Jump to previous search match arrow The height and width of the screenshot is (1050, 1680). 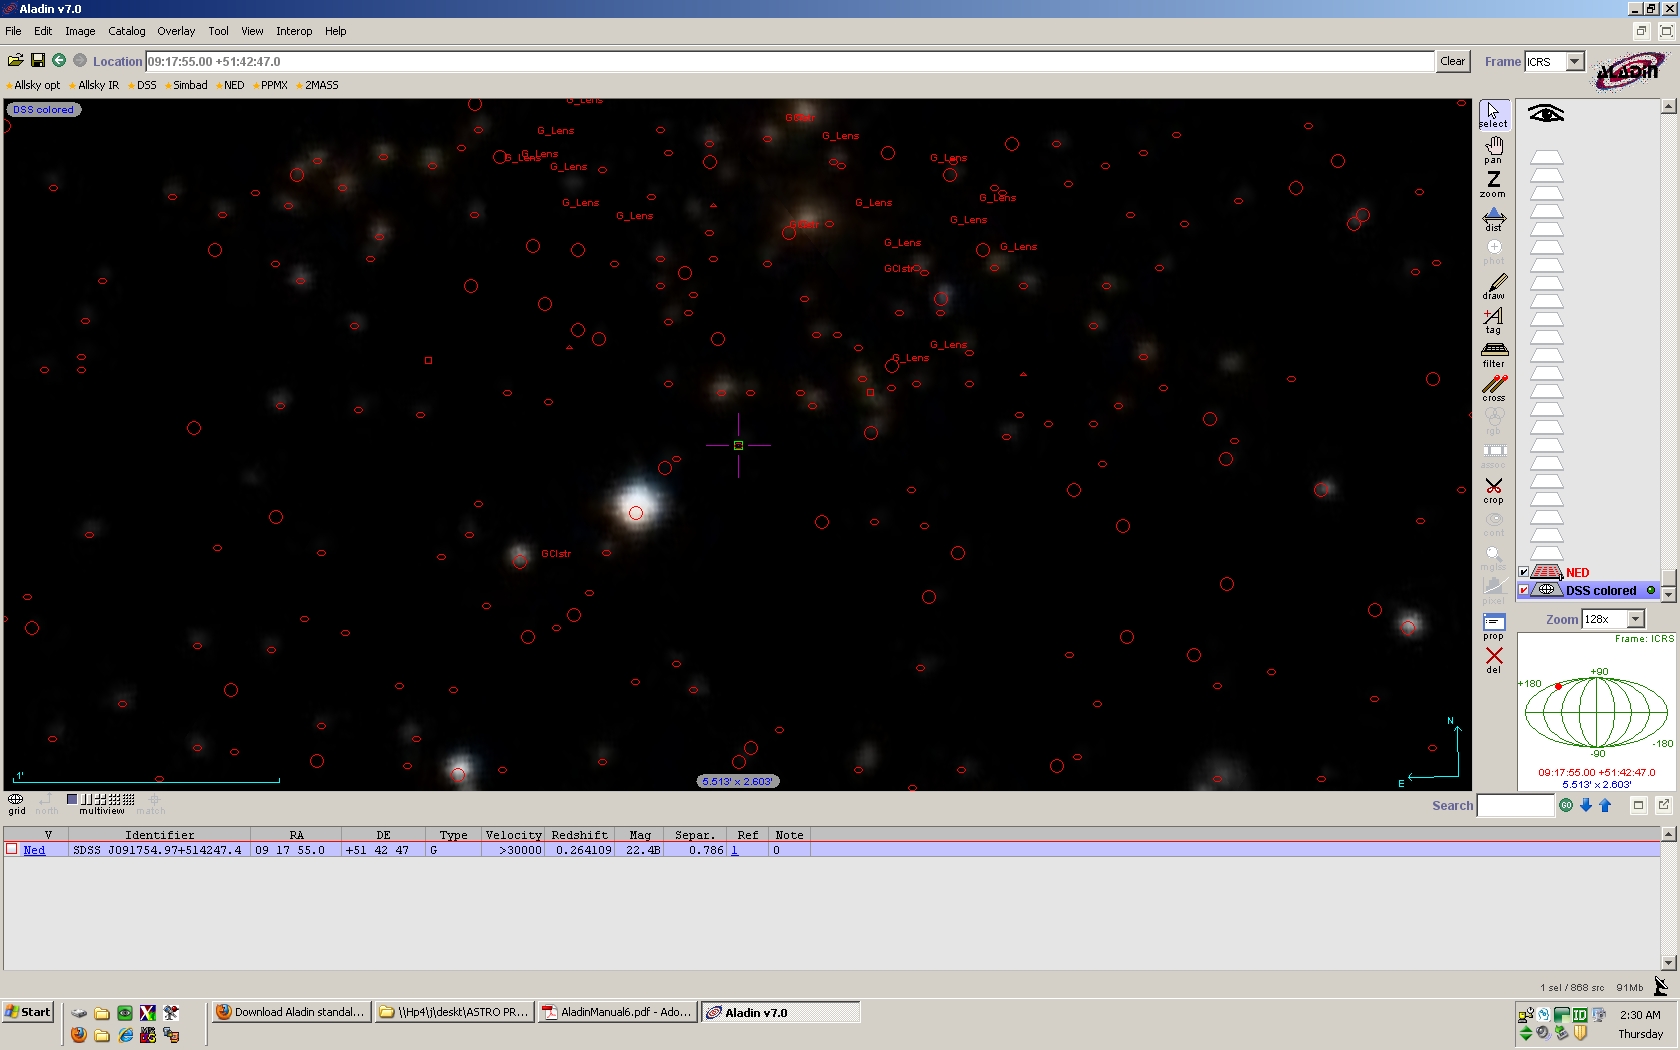click(x=1605, y=805)
